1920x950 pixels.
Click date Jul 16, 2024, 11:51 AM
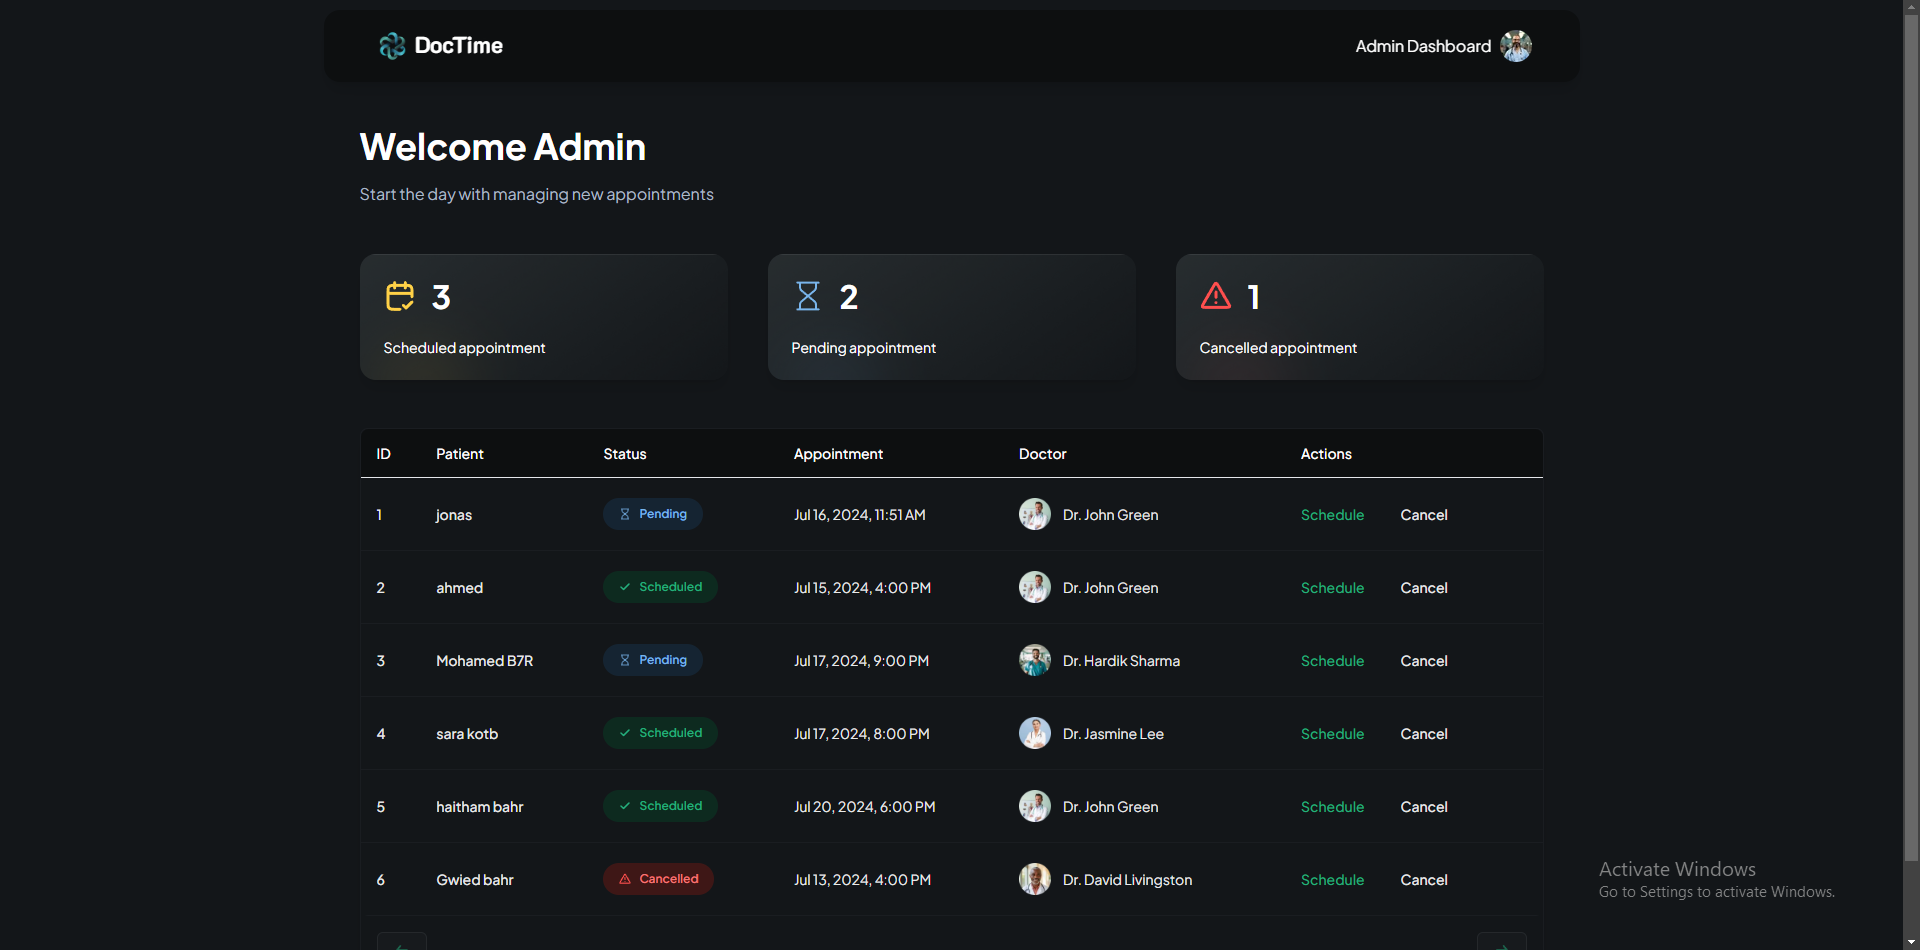860,515
